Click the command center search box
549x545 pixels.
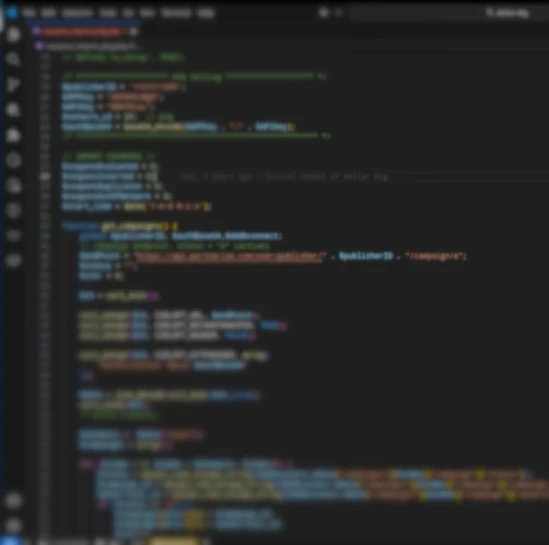pyautogui.click(x=450, y=13)
